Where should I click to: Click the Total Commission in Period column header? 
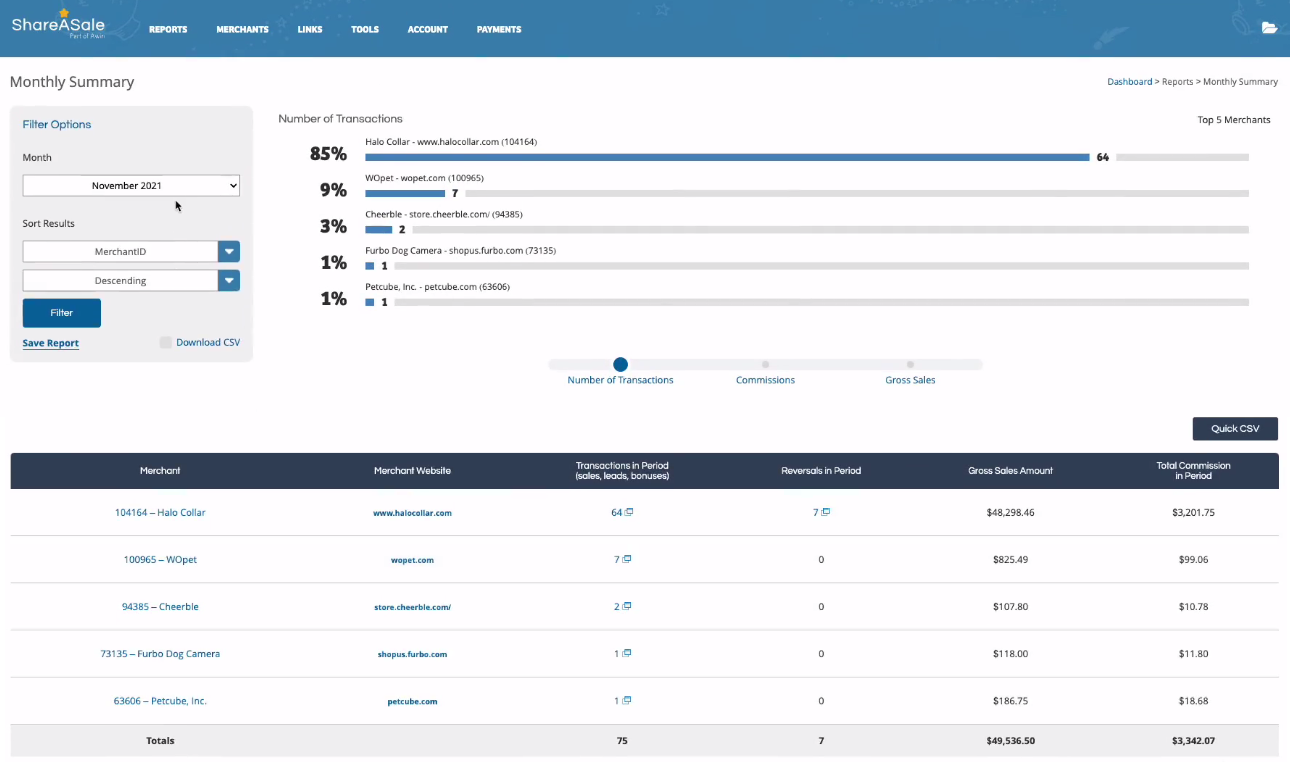(x=1194, y=470)
